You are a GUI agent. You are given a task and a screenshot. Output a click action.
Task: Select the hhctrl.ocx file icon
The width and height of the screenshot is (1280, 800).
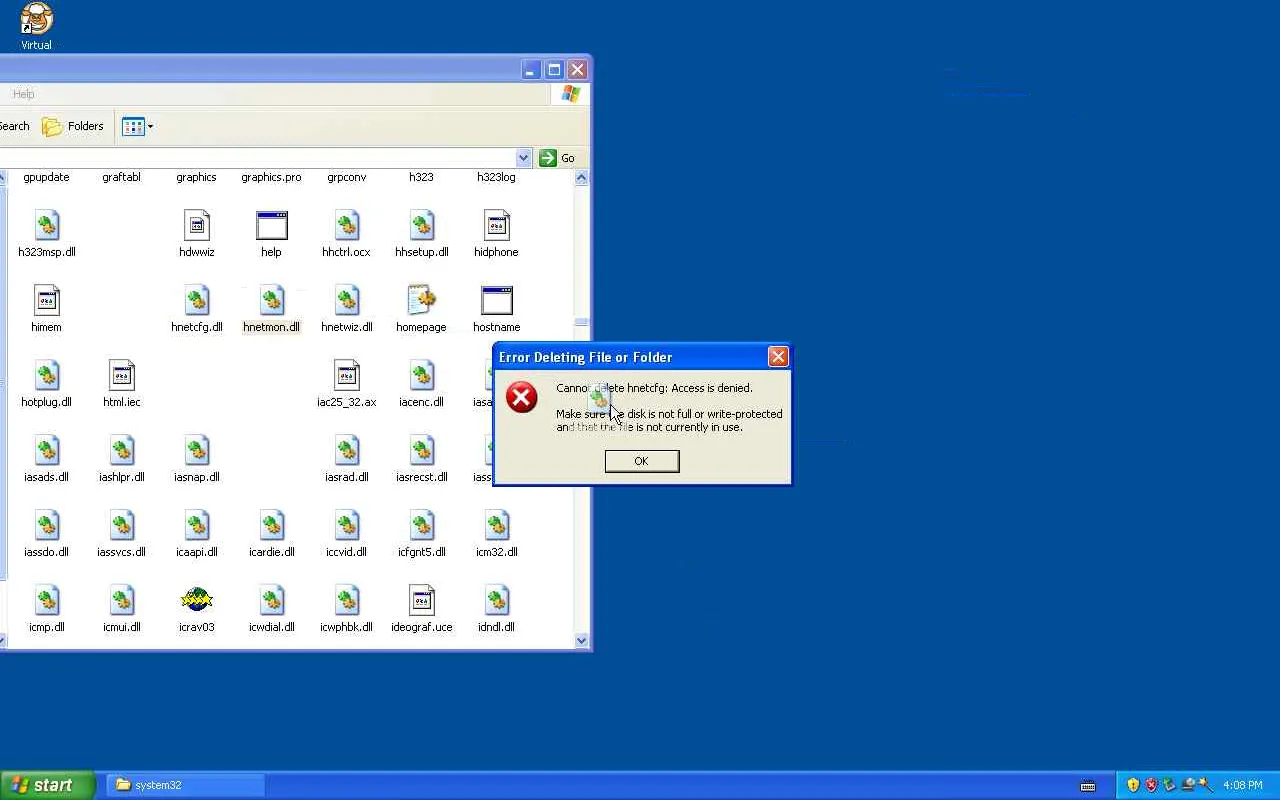click(347, 225)
